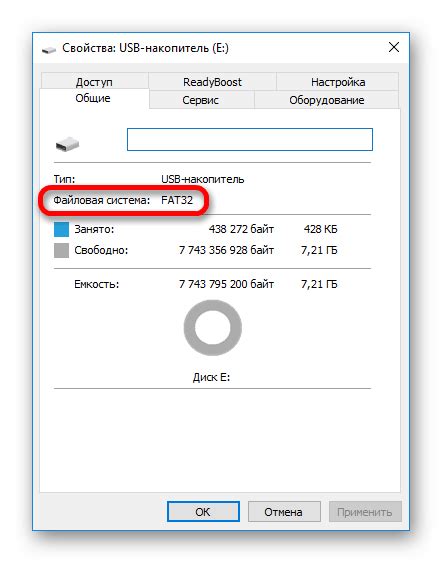Confirm with the OK button

click(203, 512)
